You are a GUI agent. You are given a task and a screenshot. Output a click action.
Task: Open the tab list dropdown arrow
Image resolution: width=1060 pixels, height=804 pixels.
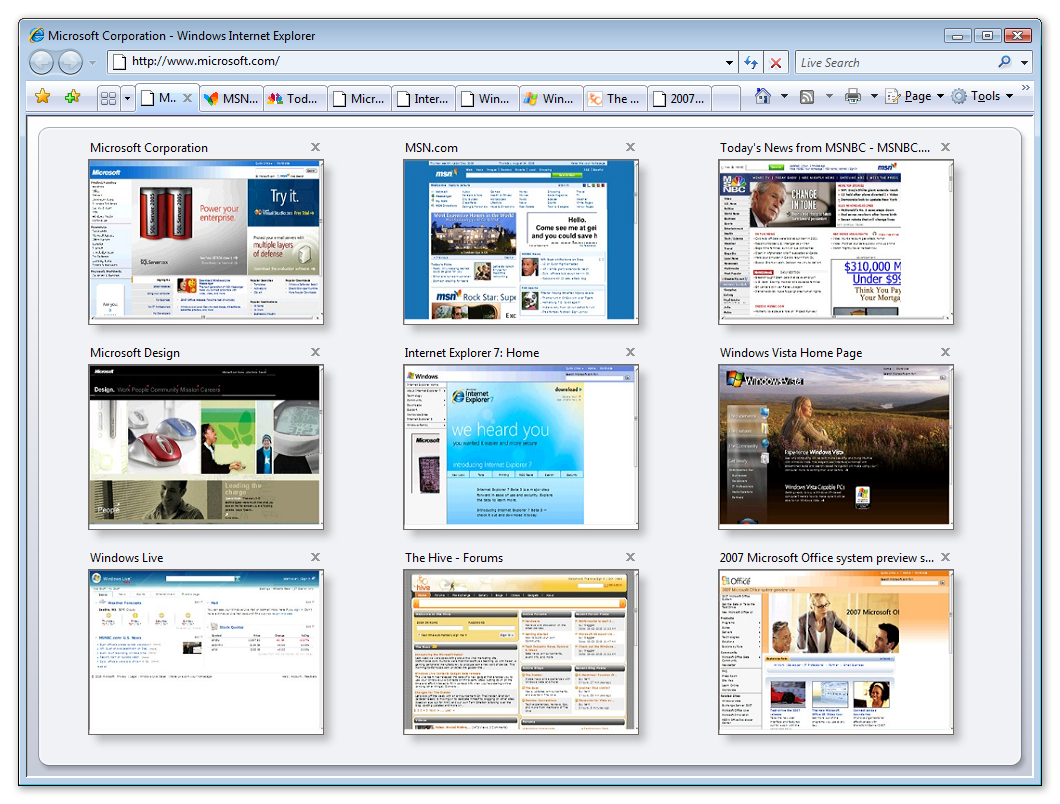pyautogui.click(x=127, y=98)
